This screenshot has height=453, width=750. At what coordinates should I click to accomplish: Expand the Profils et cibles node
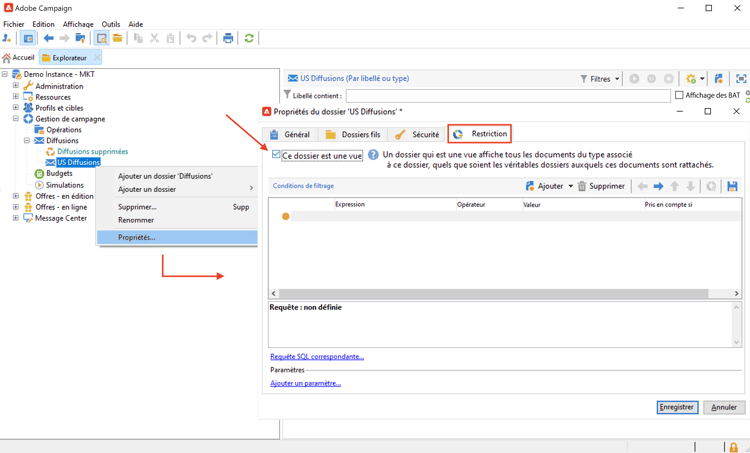[x=16, y=108]
